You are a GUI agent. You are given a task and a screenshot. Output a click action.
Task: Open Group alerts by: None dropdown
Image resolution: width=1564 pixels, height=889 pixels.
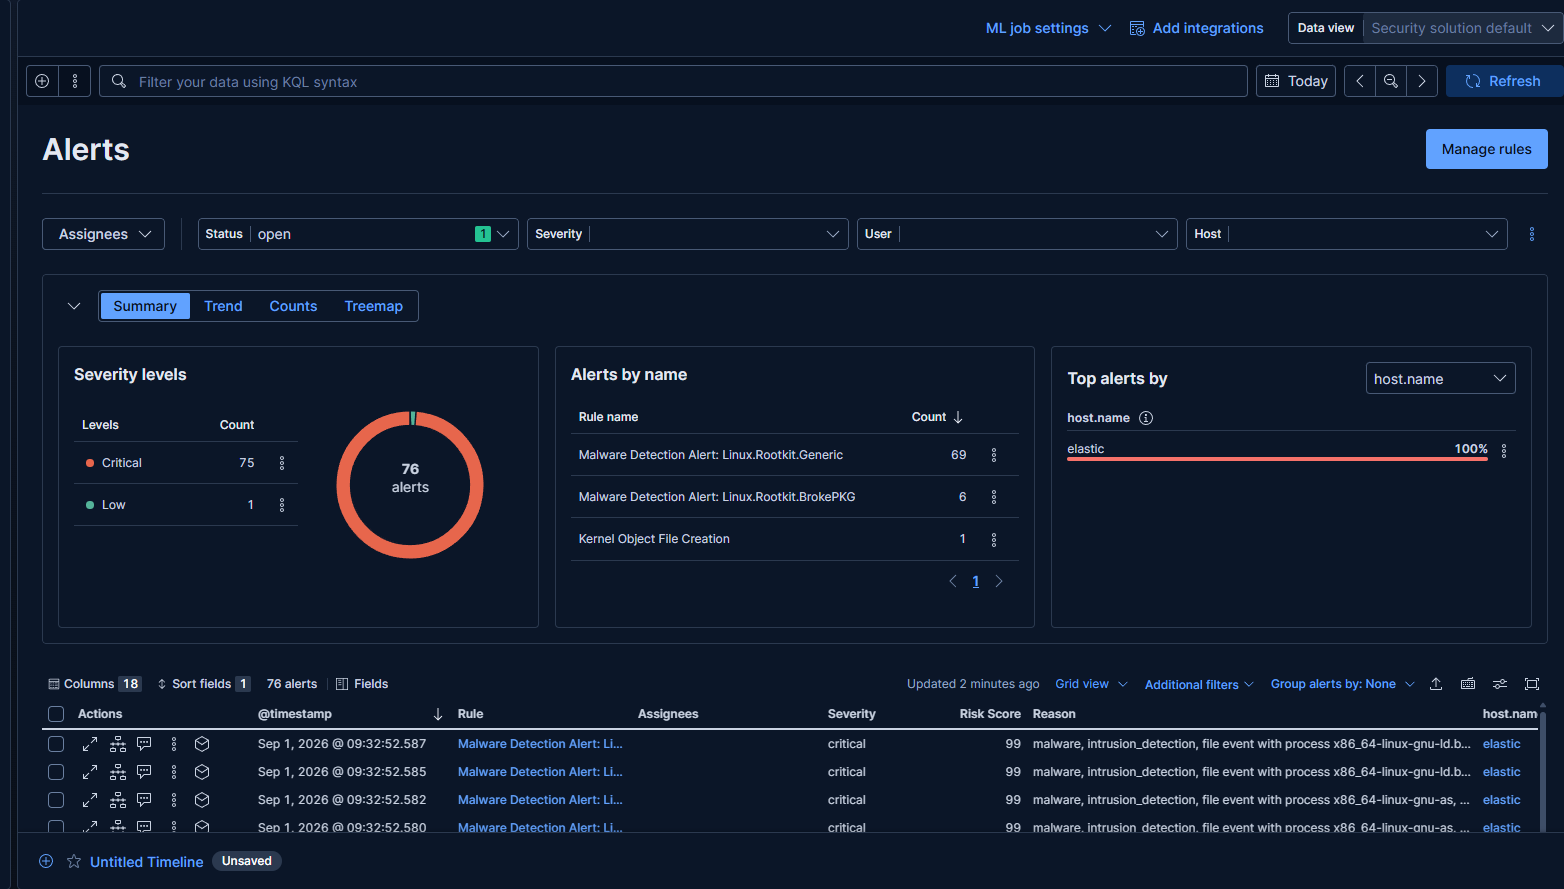(x=1343, y=684)
